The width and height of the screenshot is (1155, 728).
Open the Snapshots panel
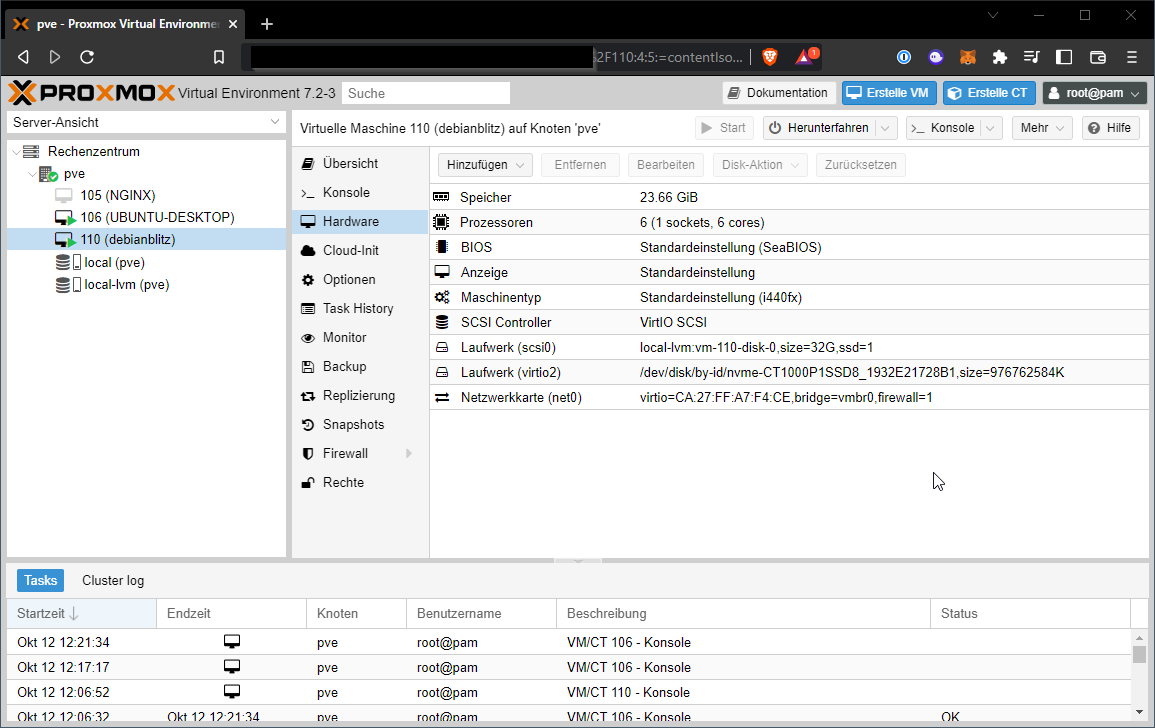pyautogui.click(x=351, y=424)
